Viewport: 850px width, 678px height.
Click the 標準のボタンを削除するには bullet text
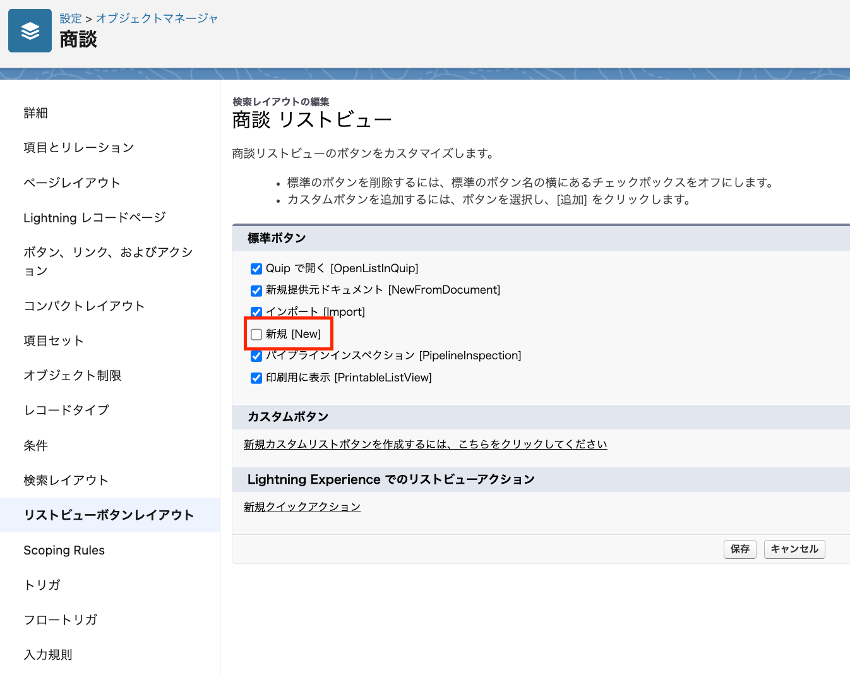(x=531, y=183)
